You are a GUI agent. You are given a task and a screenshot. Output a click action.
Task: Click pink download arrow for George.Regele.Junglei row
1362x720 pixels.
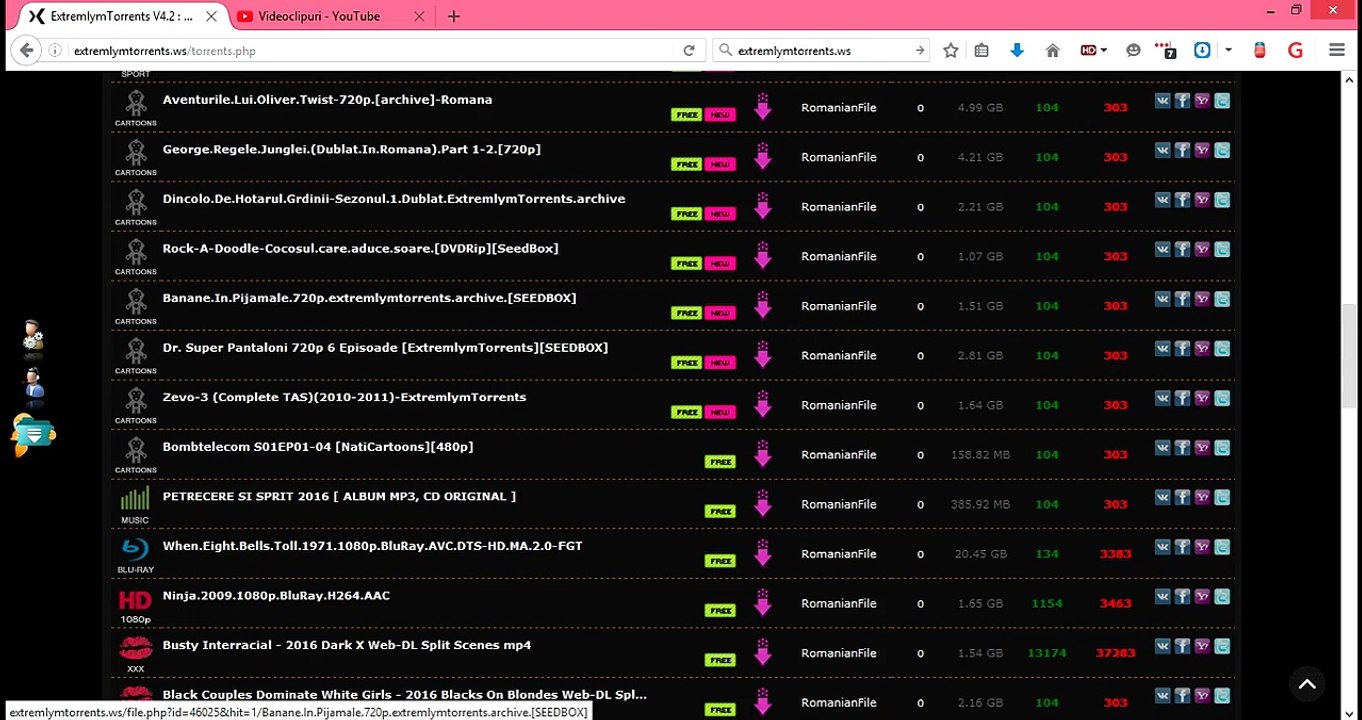click(763, 157)
